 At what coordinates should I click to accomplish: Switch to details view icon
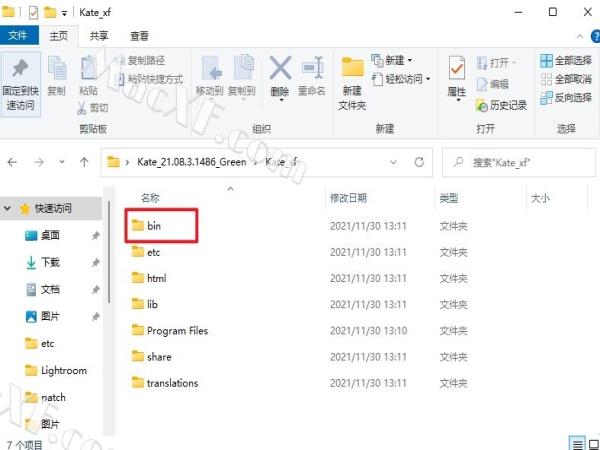pos(578,444)
